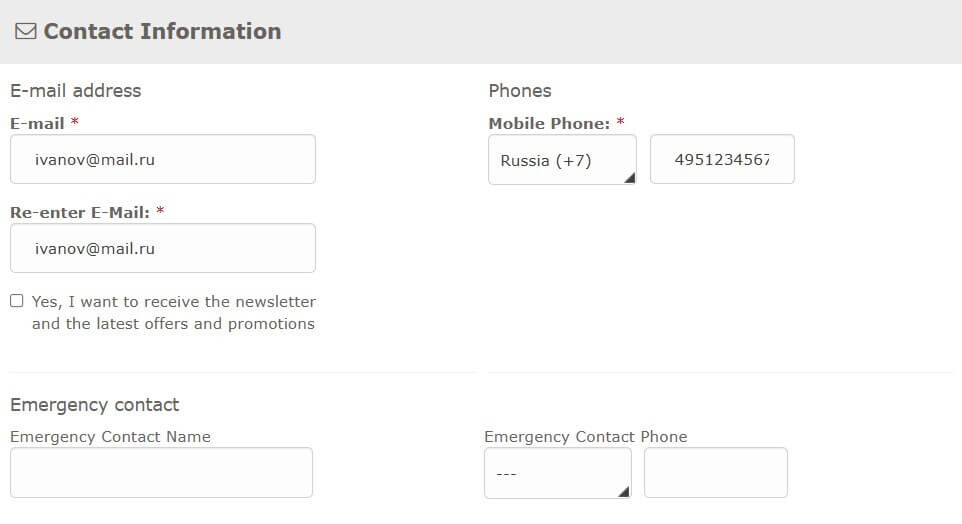Focus the E-mail input with ivanov@mail.ru
Viewport: 962px width, 524px height.
click(163, 159)
